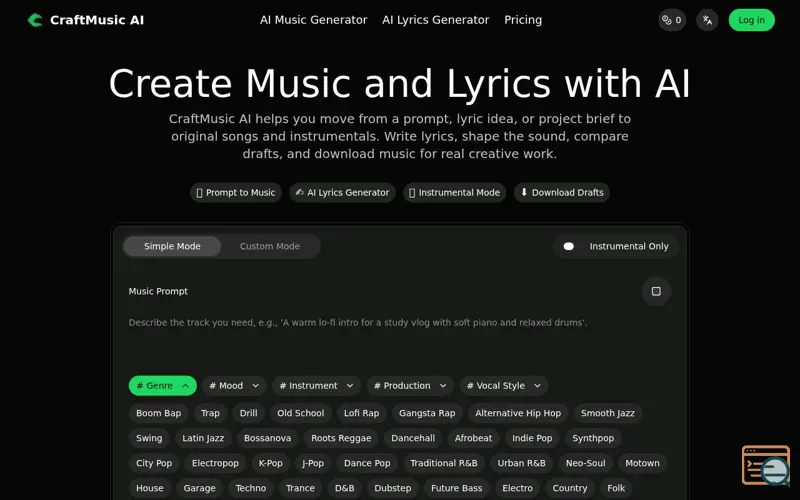Screen dimensions: 800x500
Task: Select the Old School genre tag
Action: 301,413
